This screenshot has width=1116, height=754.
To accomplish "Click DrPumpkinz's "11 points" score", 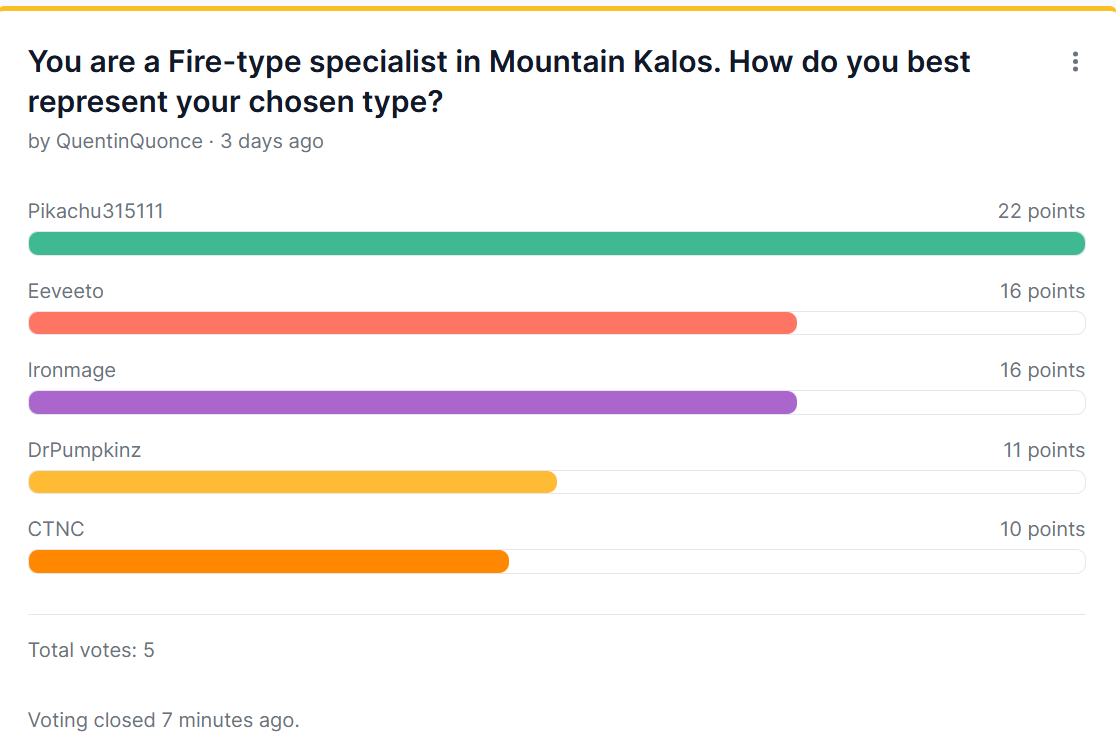I will coord(1044,450).
